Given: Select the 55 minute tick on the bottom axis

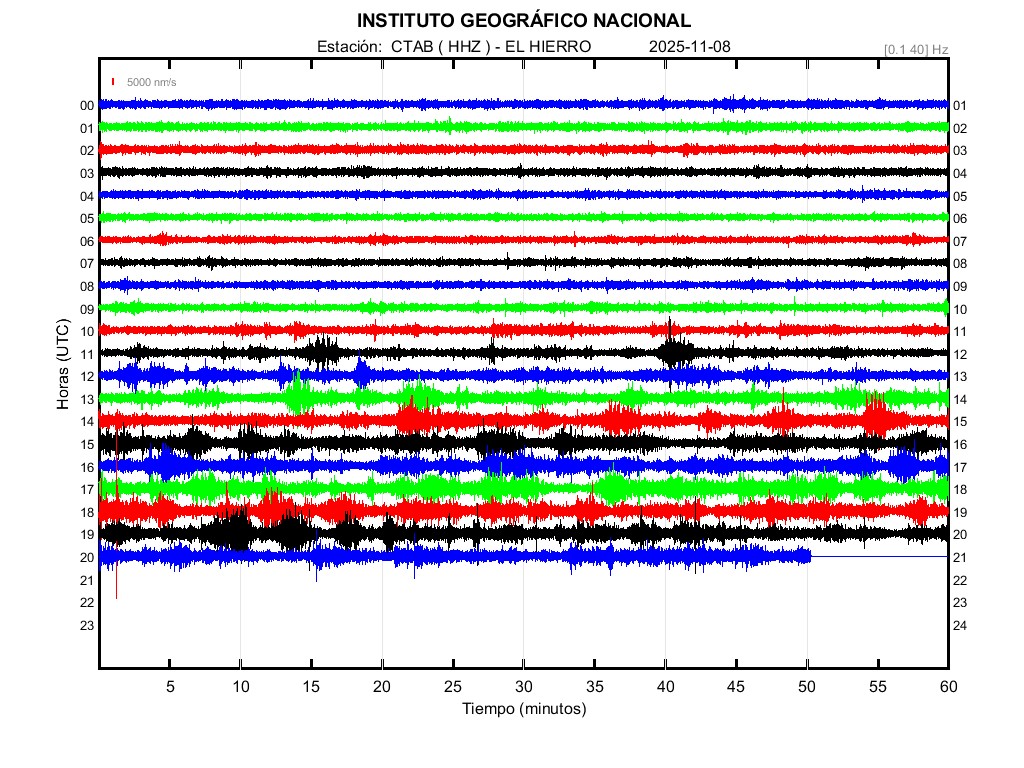Looking at the screenshot, I should [877, 687].
